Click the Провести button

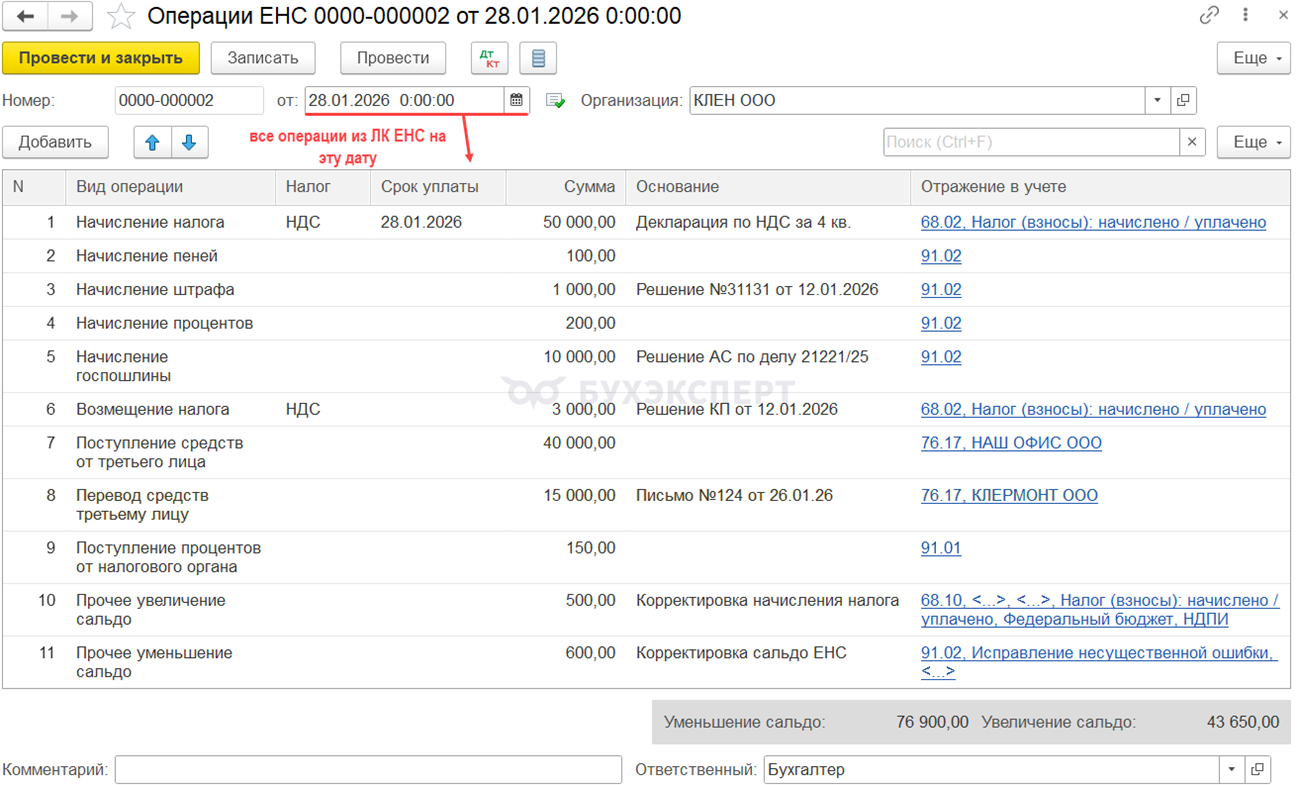393,58
